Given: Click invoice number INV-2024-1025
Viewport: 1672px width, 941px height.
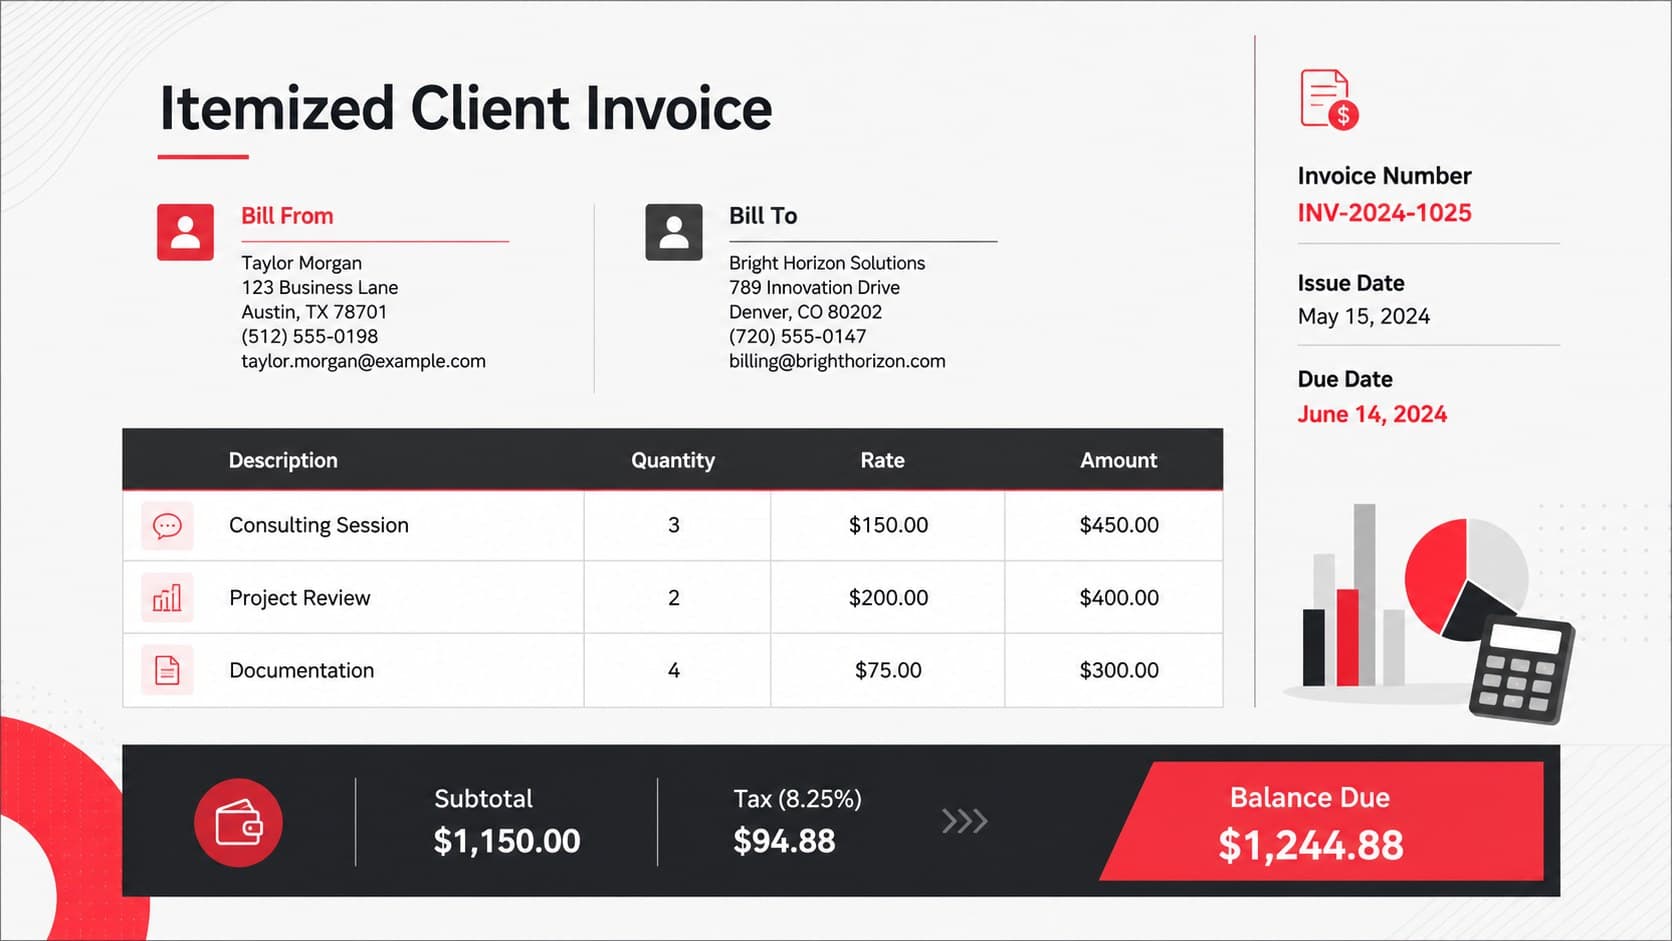Looking at the screenshot, I should point(1384,213).
